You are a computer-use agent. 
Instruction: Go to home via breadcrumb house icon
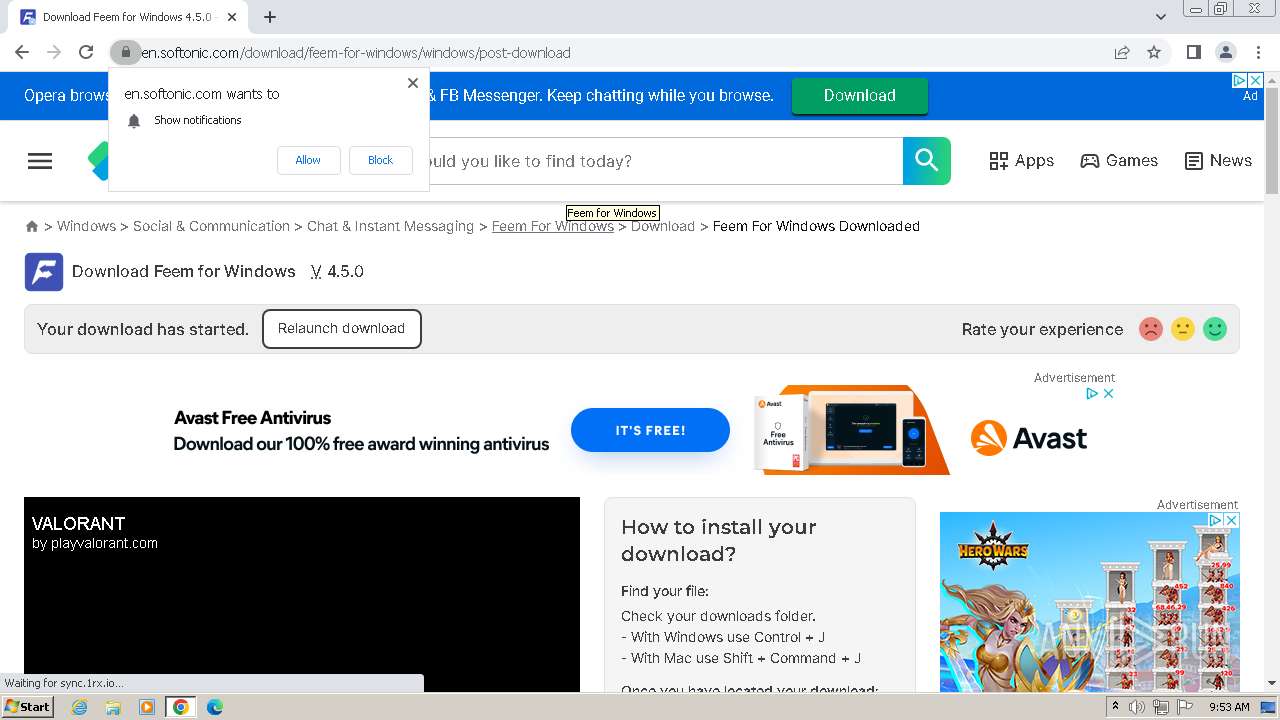32,227
